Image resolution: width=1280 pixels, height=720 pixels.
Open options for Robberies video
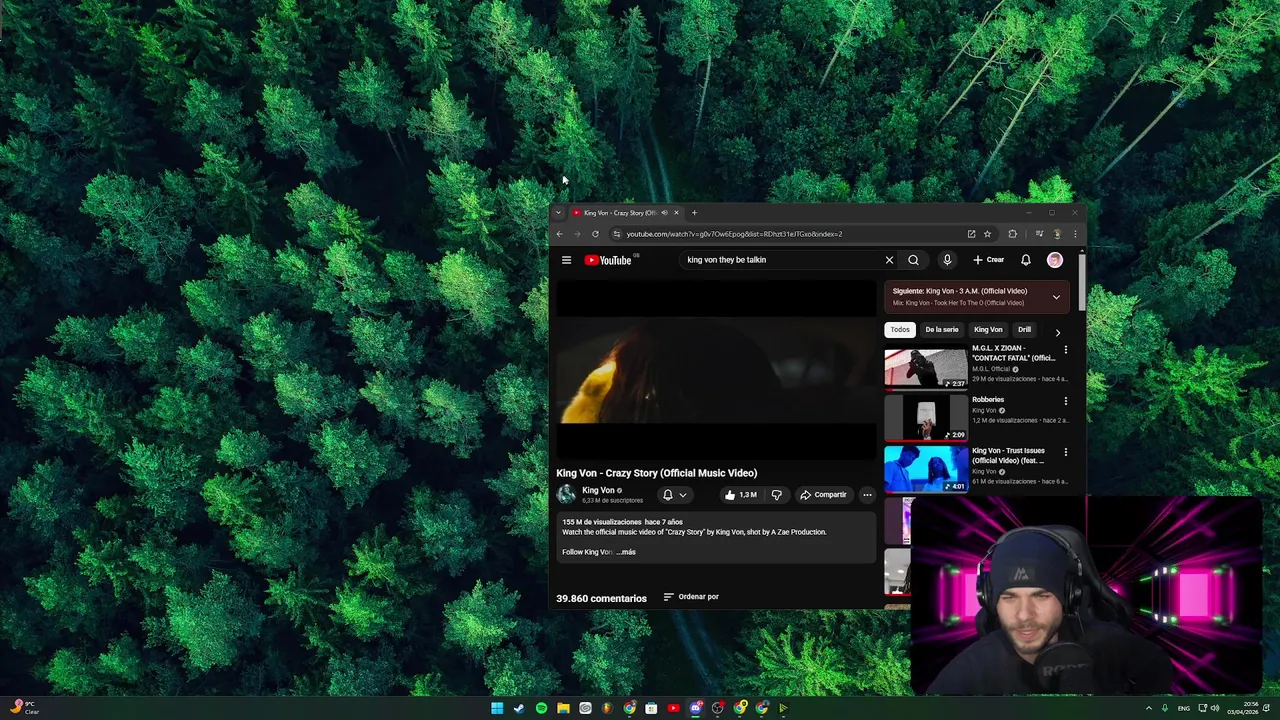[x=1065, y=401]
